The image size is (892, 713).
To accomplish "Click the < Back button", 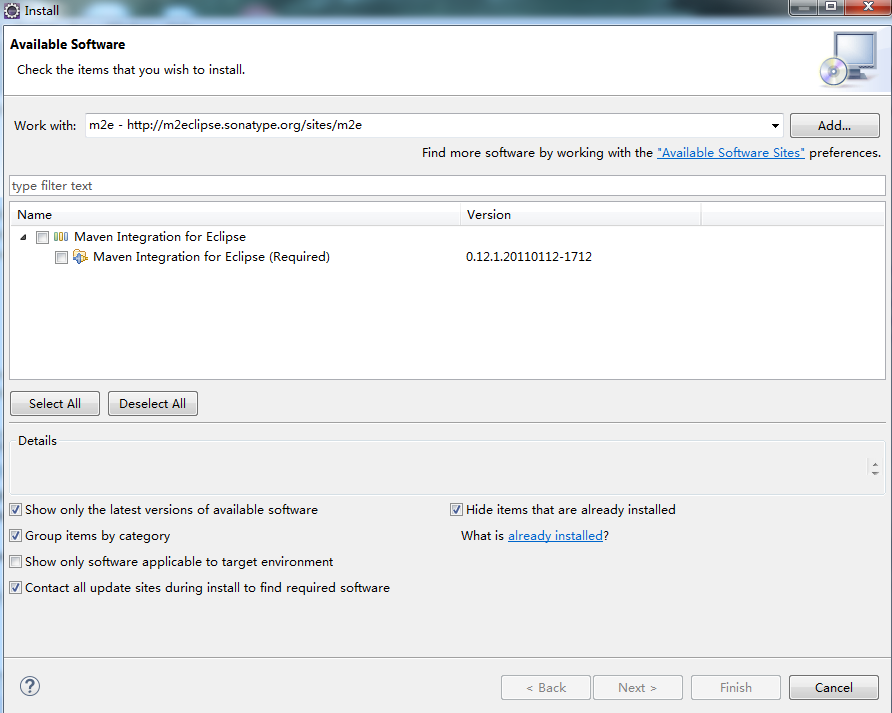I will pyautogui.click(x=546, y=687).
